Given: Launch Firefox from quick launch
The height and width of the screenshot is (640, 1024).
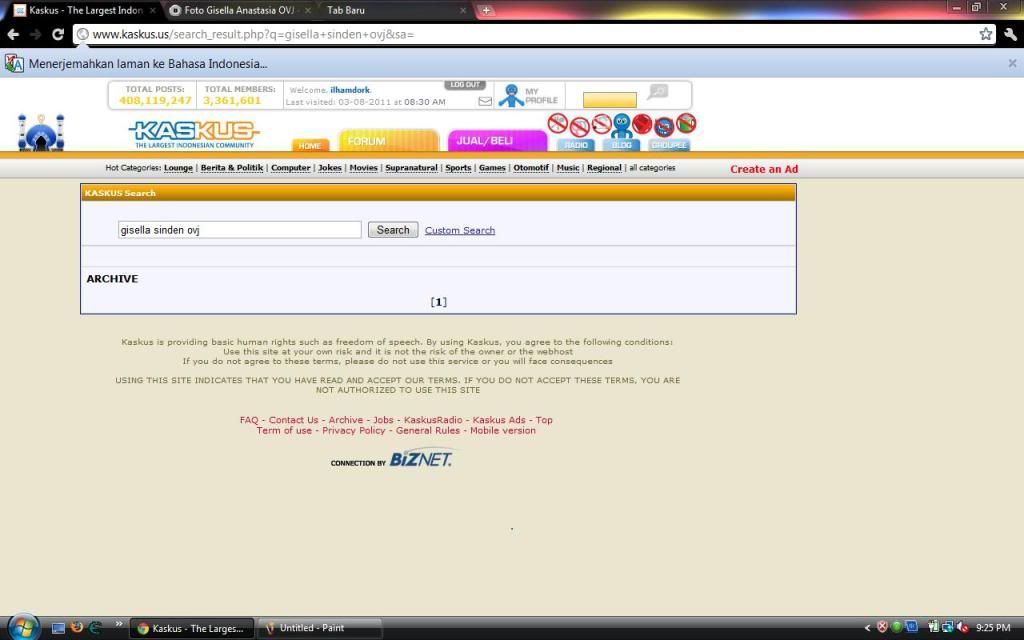Looking at the screenshot, I should [x=77, y=628].
